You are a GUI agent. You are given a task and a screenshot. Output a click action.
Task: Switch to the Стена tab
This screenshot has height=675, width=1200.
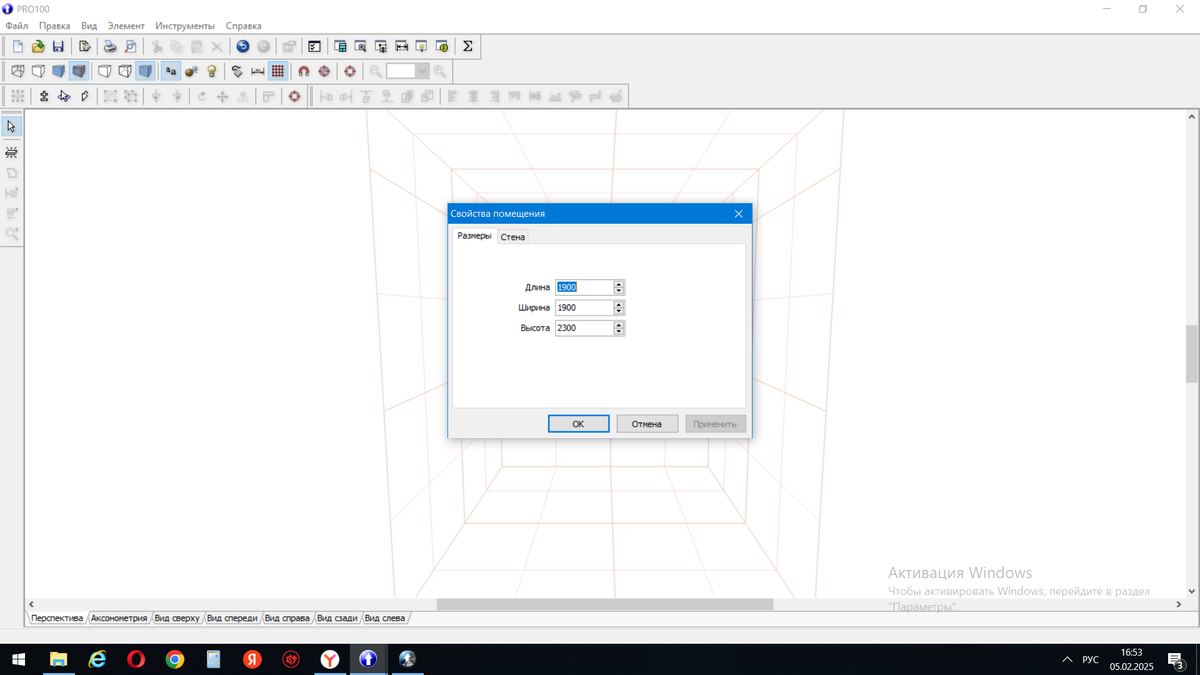pyautogui.click(x=513, y=237)
